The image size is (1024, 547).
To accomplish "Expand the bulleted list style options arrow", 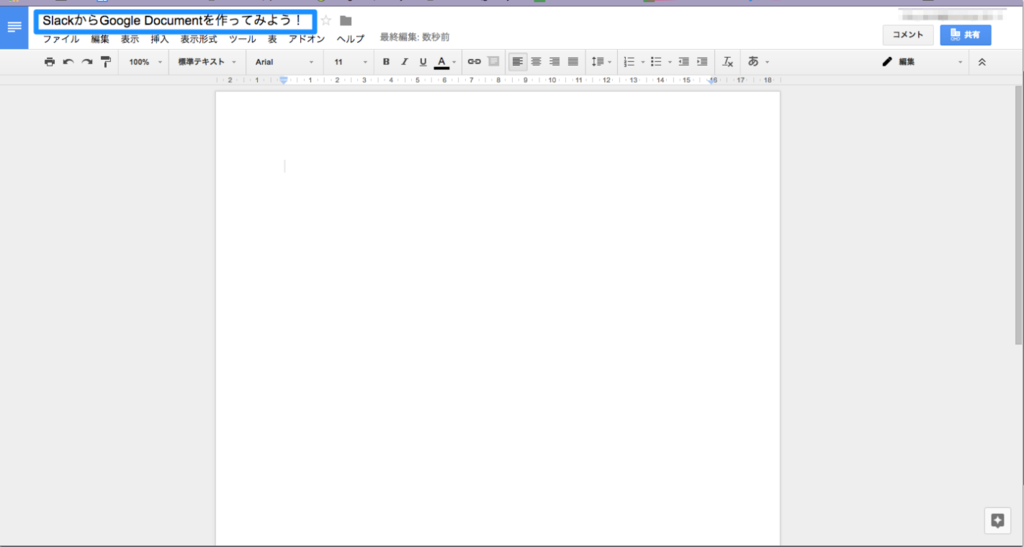I will click(669, 62).
